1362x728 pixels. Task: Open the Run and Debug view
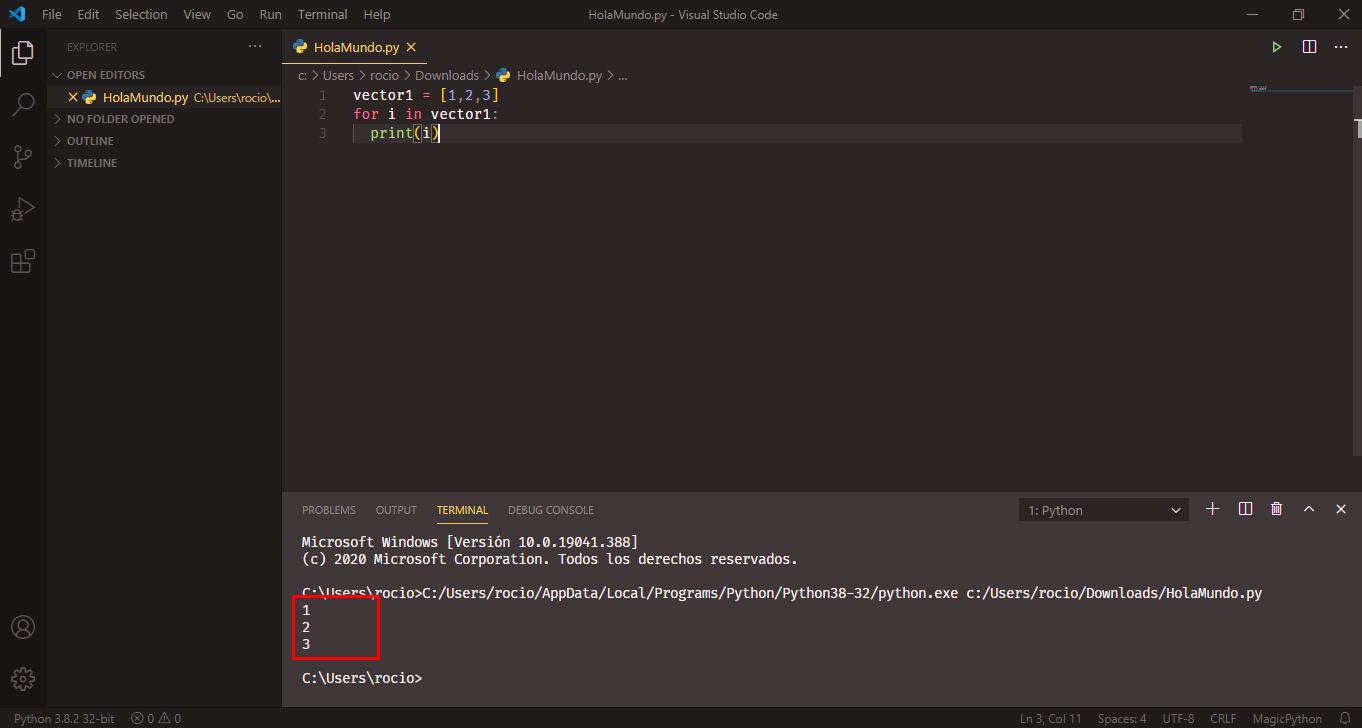(x=22, y=209)
